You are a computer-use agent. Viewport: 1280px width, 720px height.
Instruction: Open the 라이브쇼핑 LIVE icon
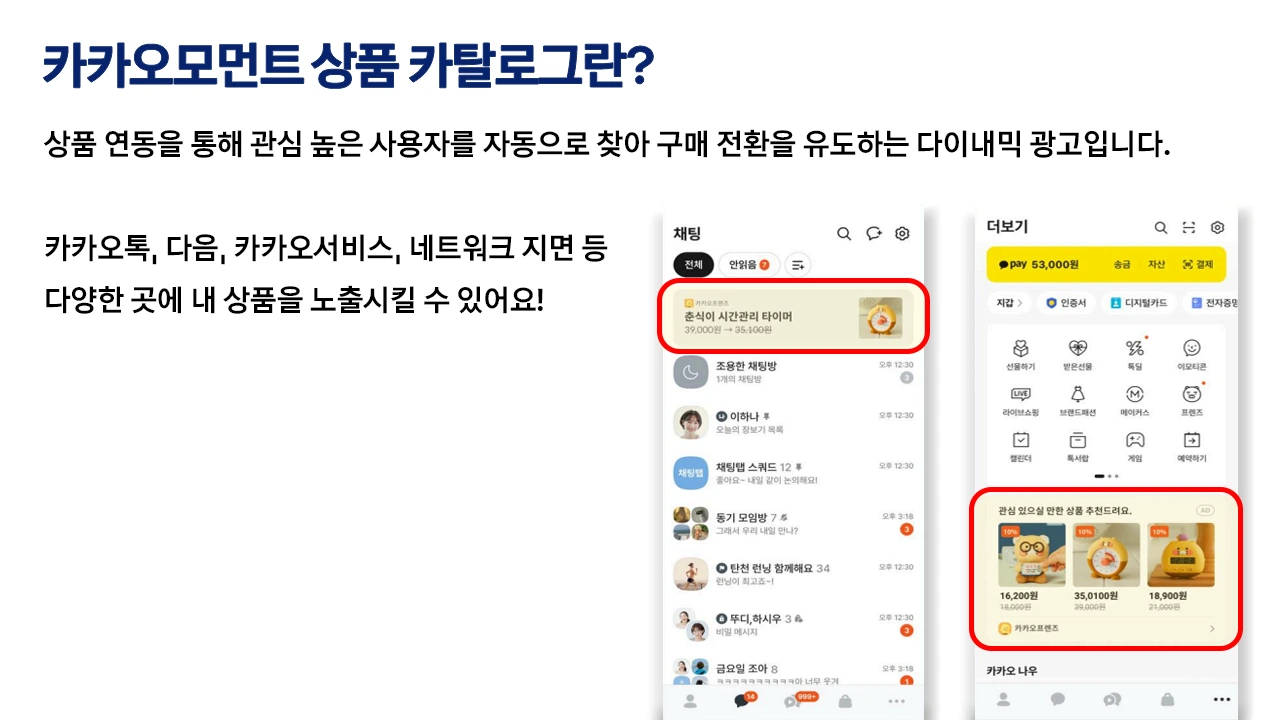pos(1020,395)
